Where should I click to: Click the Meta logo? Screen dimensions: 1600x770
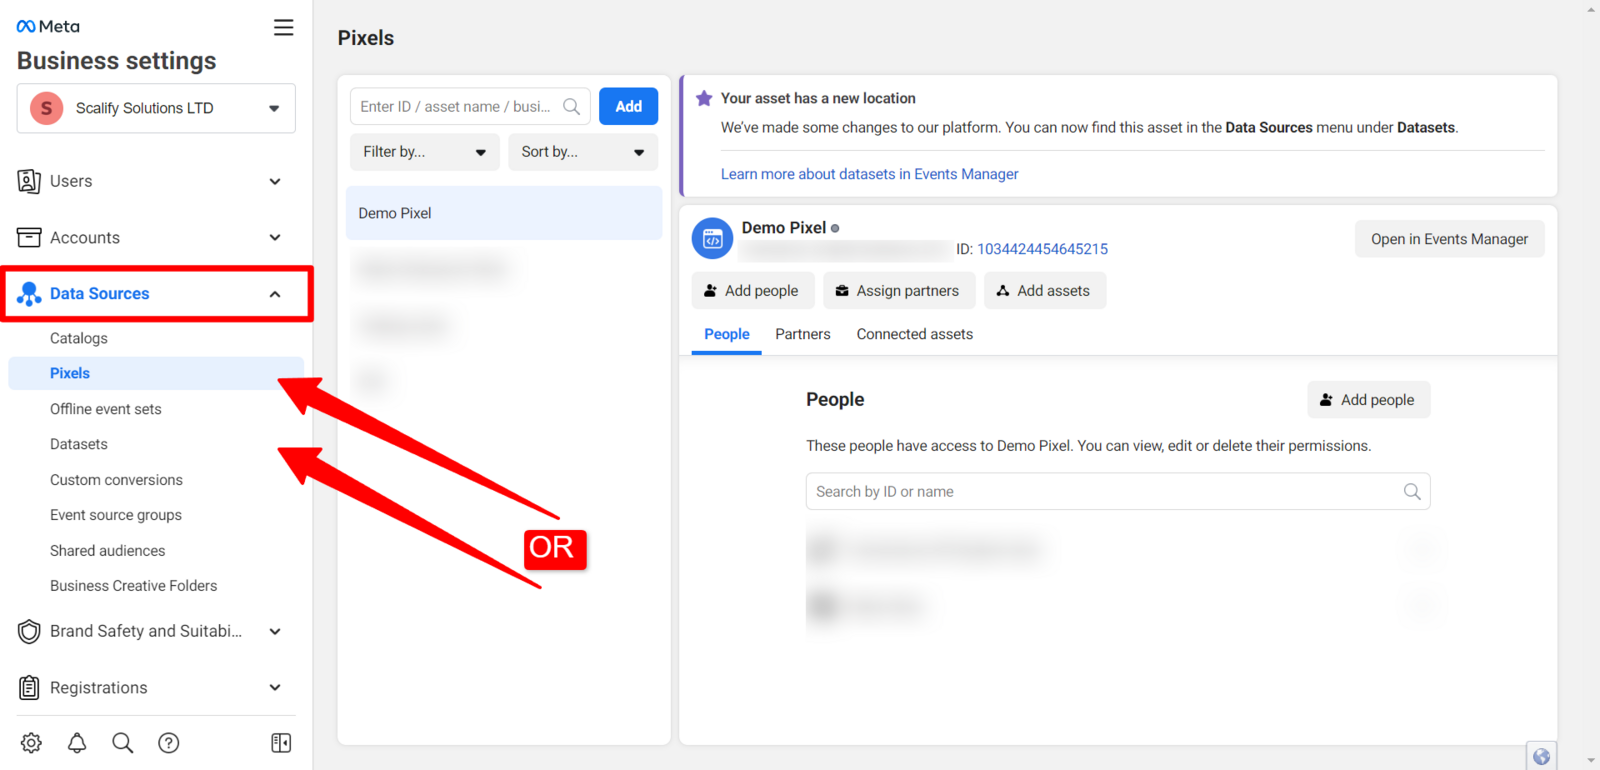tap(48, 26)
